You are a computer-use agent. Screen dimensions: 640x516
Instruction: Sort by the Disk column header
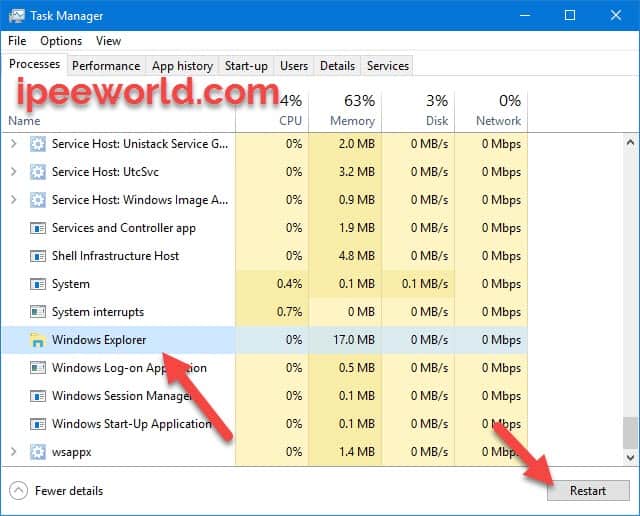point(437,121)
